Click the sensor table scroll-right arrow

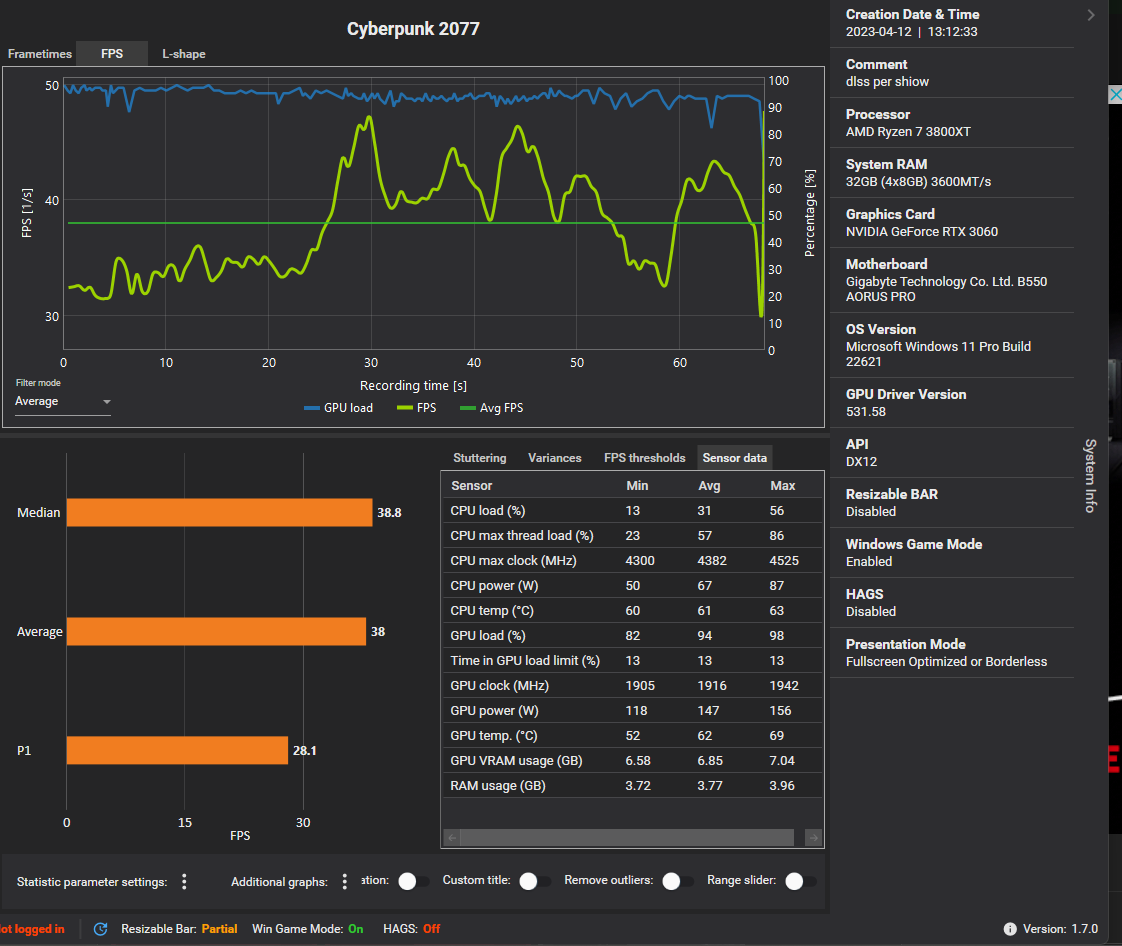pos(814,837)
